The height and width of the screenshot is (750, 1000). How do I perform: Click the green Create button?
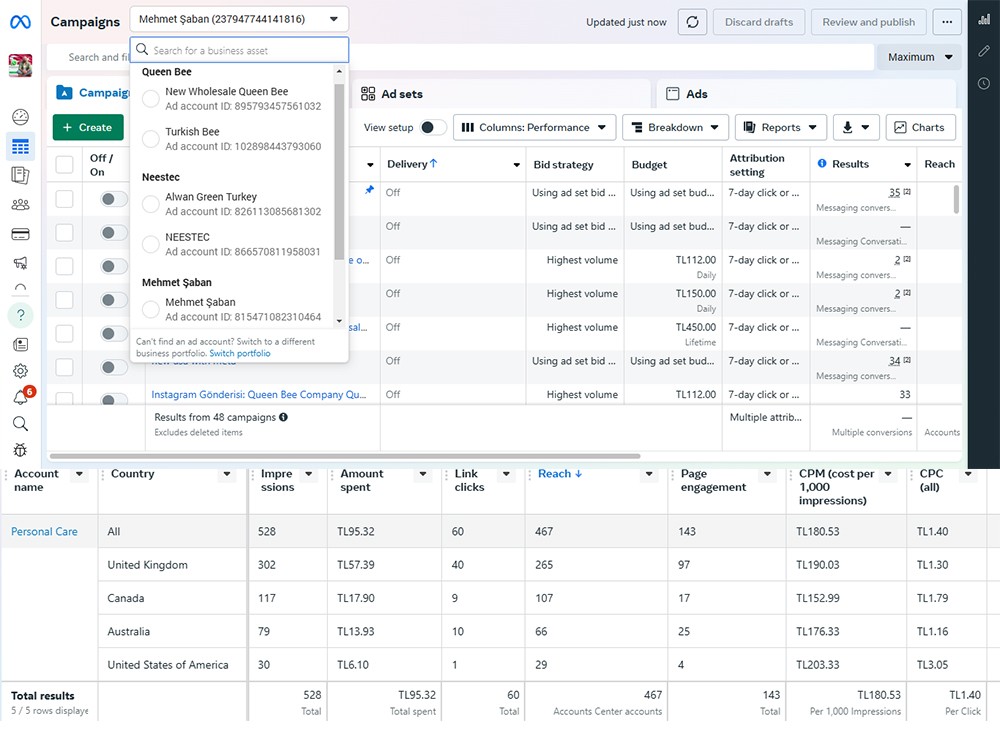pyautogui.click(x=88, y=128)
